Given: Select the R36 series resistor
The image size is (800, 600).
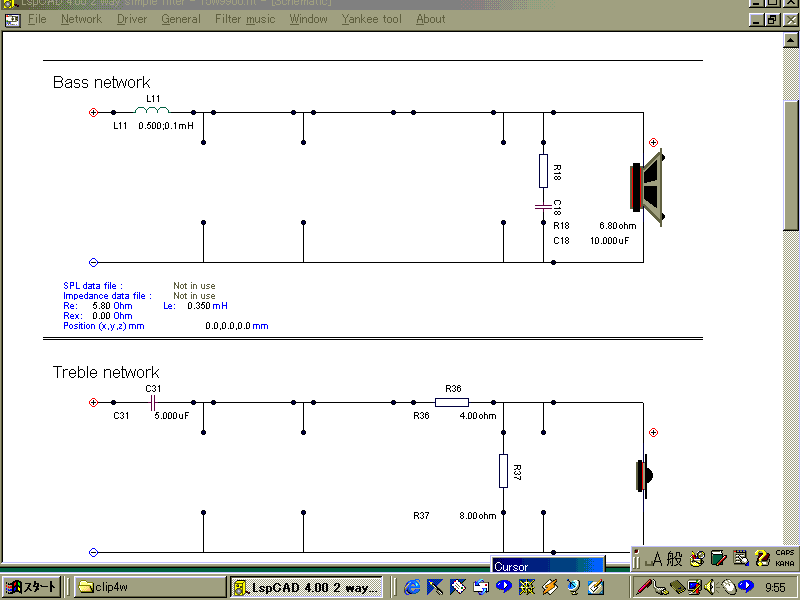Looking at the screenshot, I should [452, 402].
